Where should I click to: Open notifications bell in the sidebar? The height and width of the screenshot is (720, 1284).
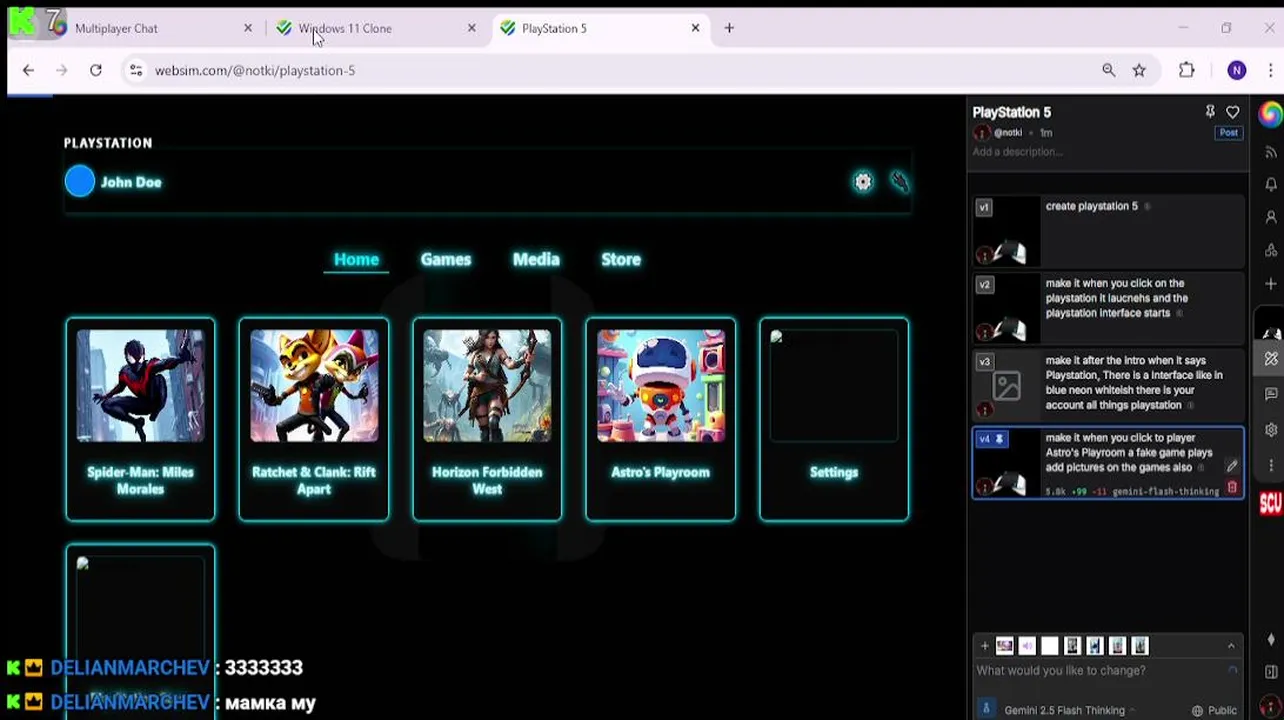(1271, 184)
